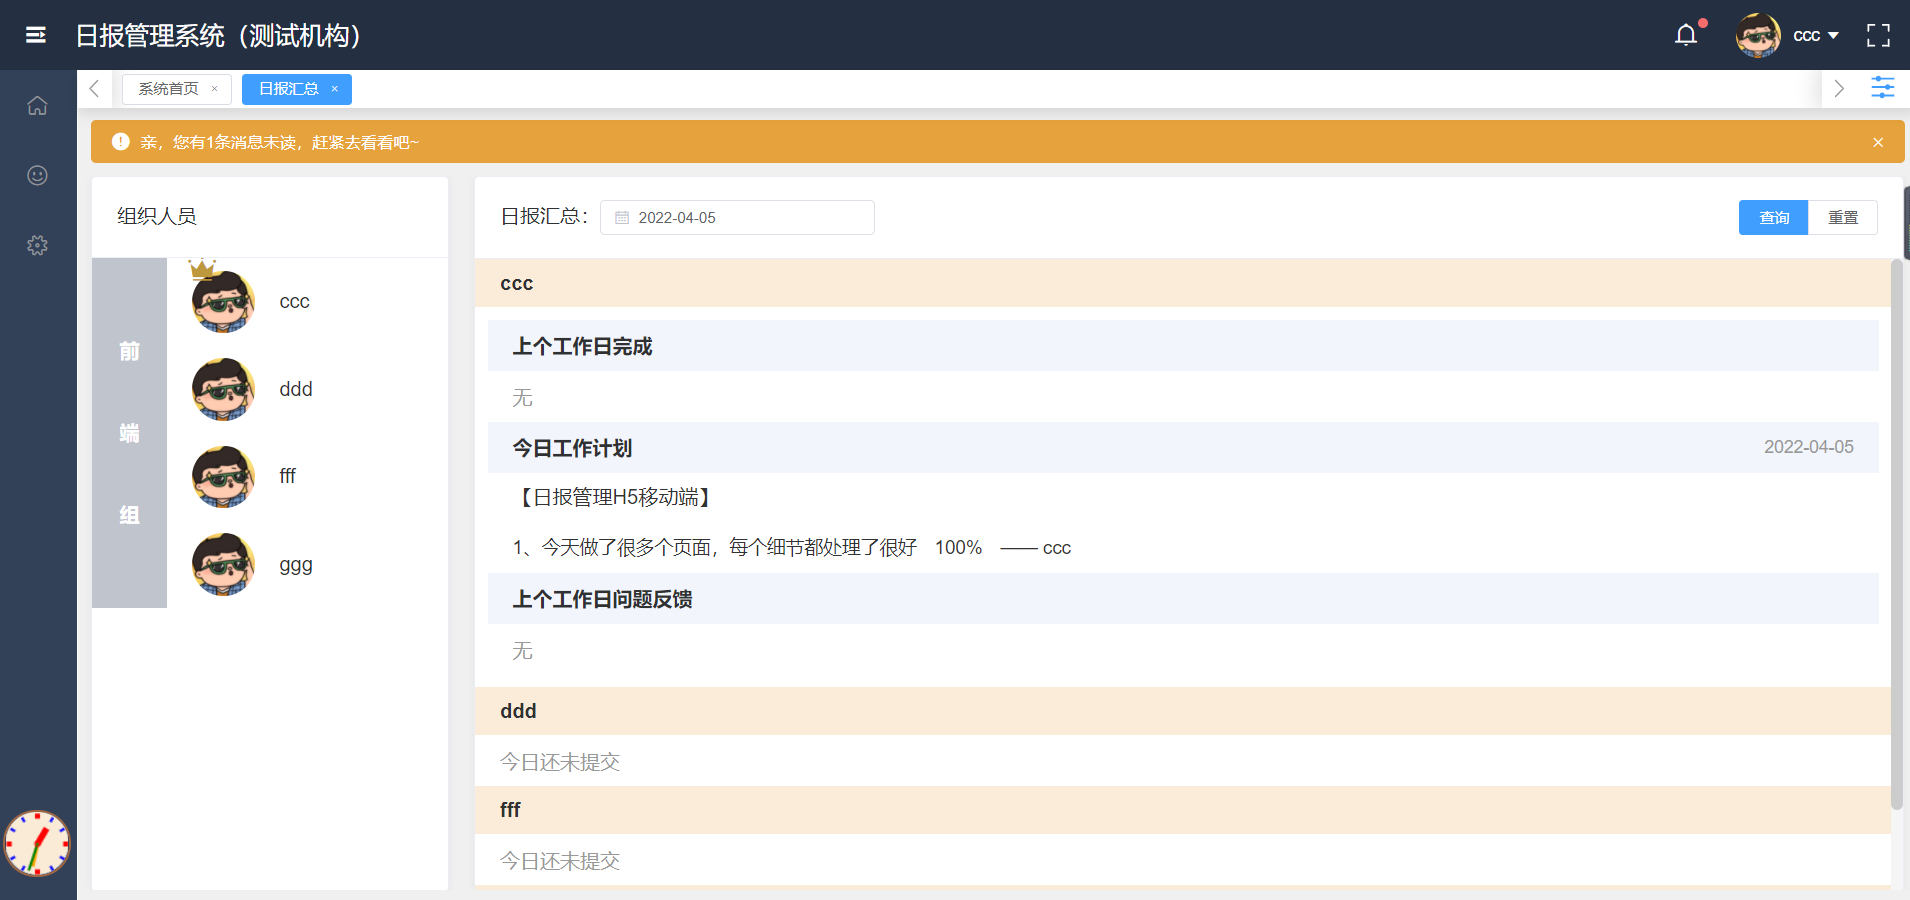
Task: Click the 重置 button
Action: click(x=1843, y=217)
